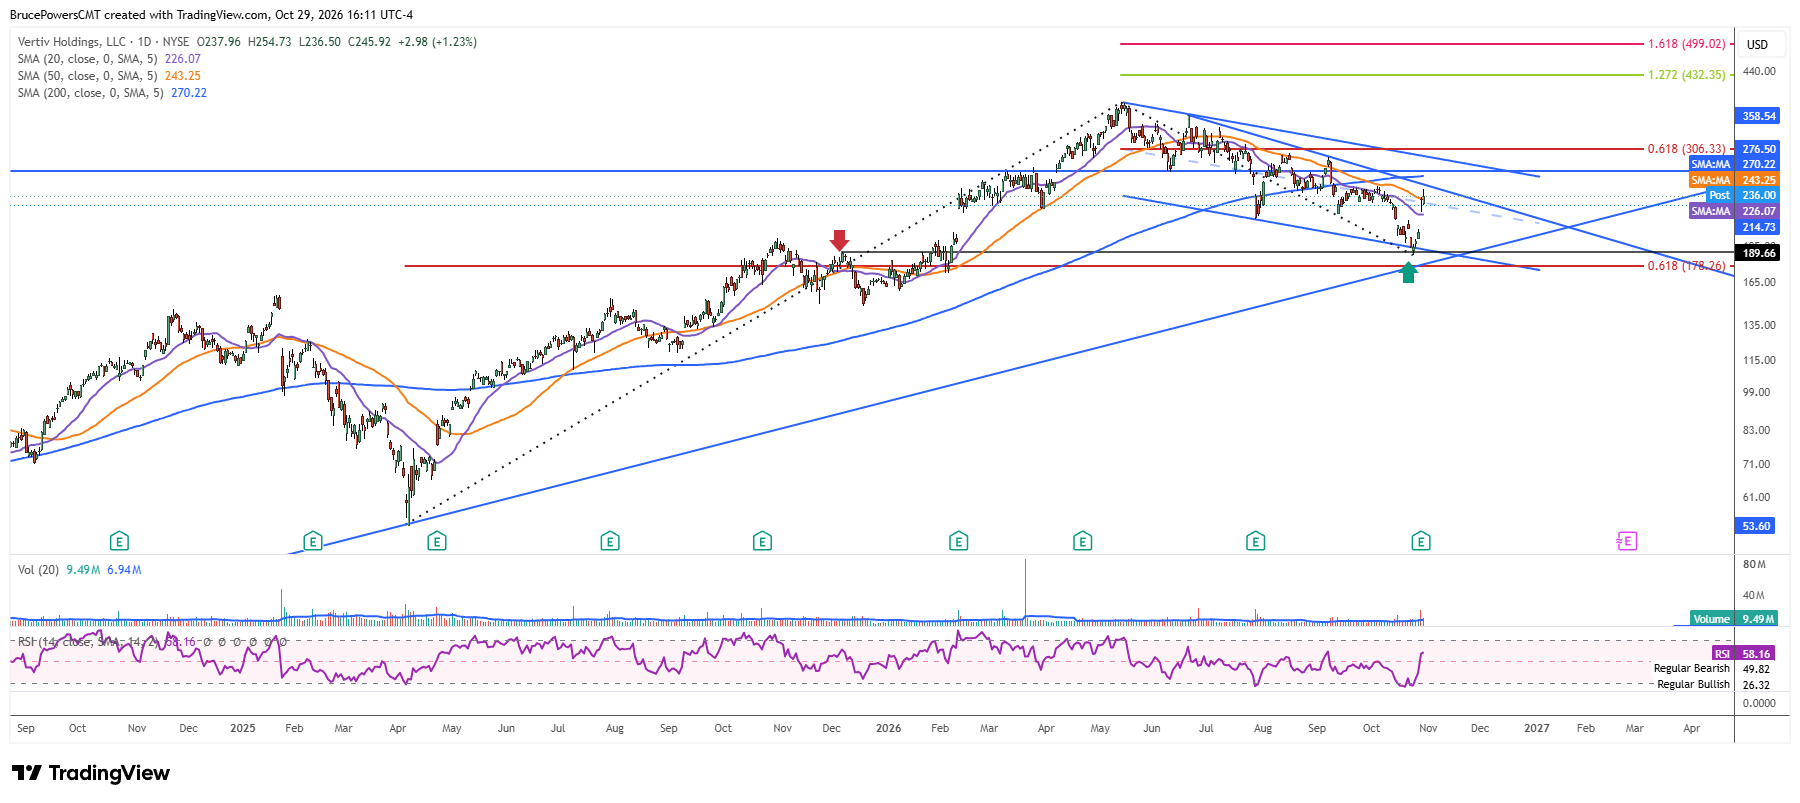The height and width of the screenshot is (803, 1800).
Task: Click the 53.60 blue price tag
Action: [x=1756, y=526]
